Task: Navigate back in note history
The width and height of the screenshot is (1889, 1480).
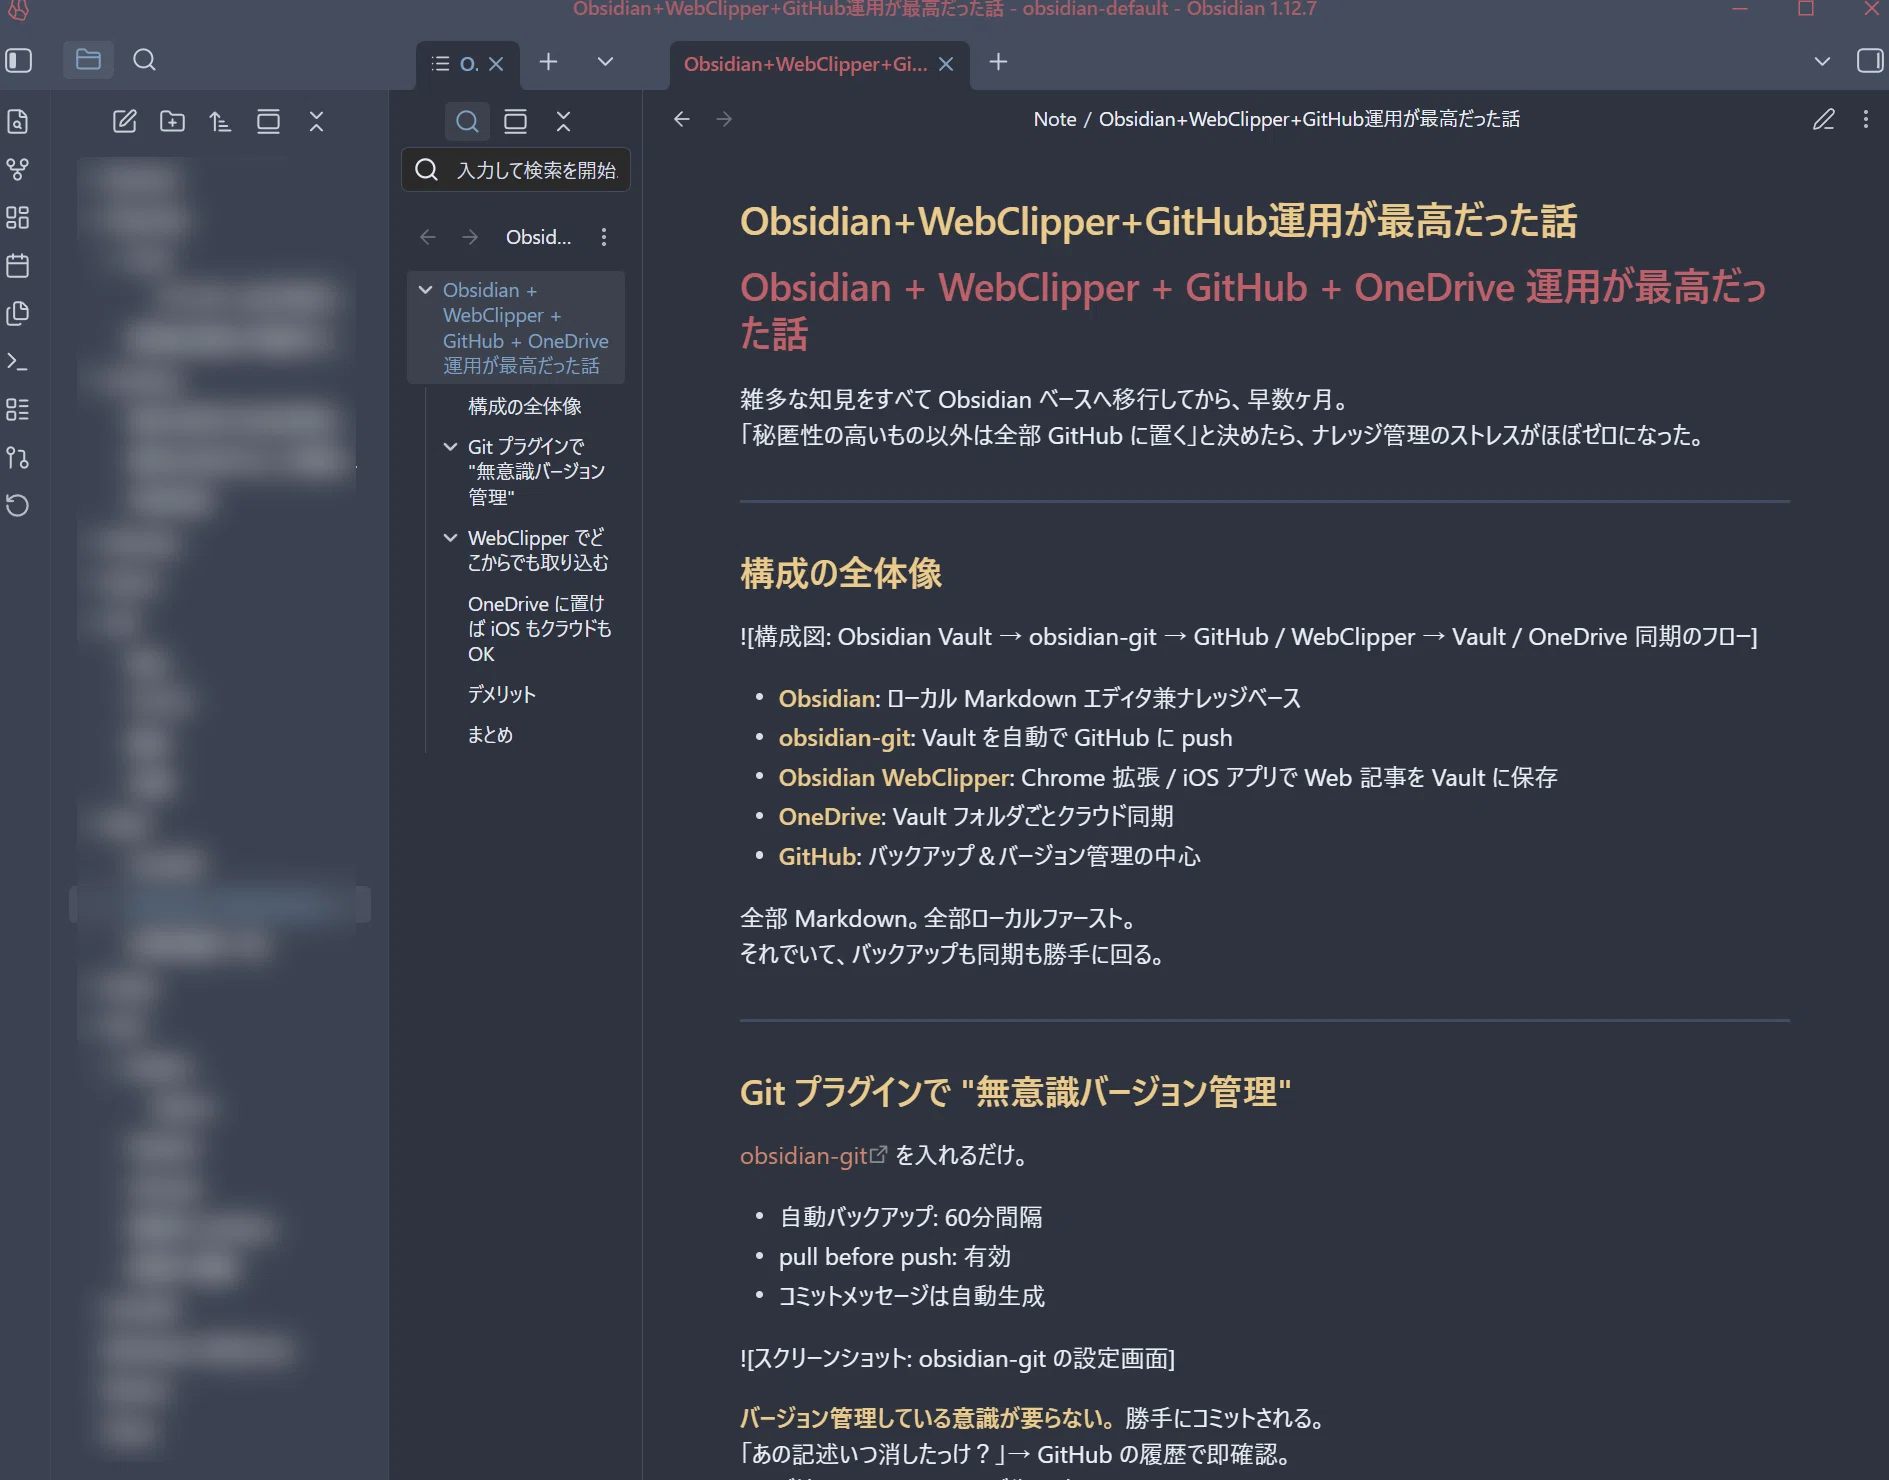Action: [682, 119]
